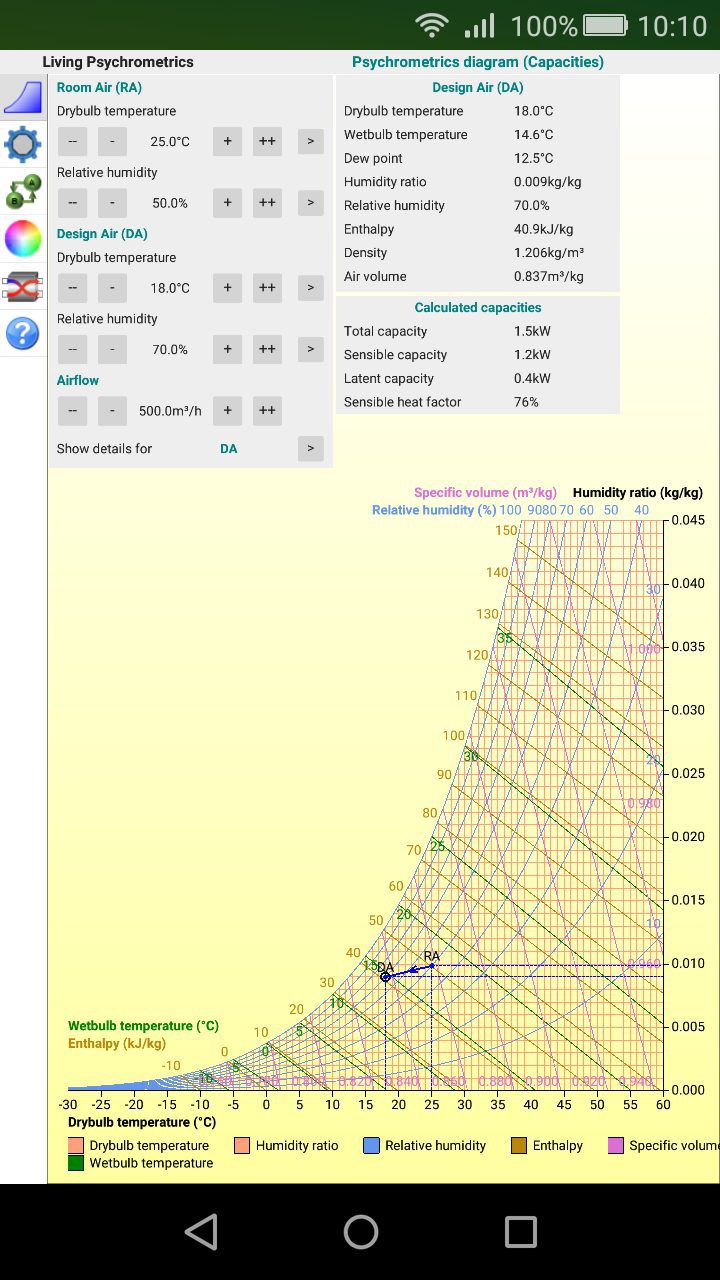This screenshot has width=720, height=1280.
Task: Open Android recent apps square icon
Action: point(521,1232)
